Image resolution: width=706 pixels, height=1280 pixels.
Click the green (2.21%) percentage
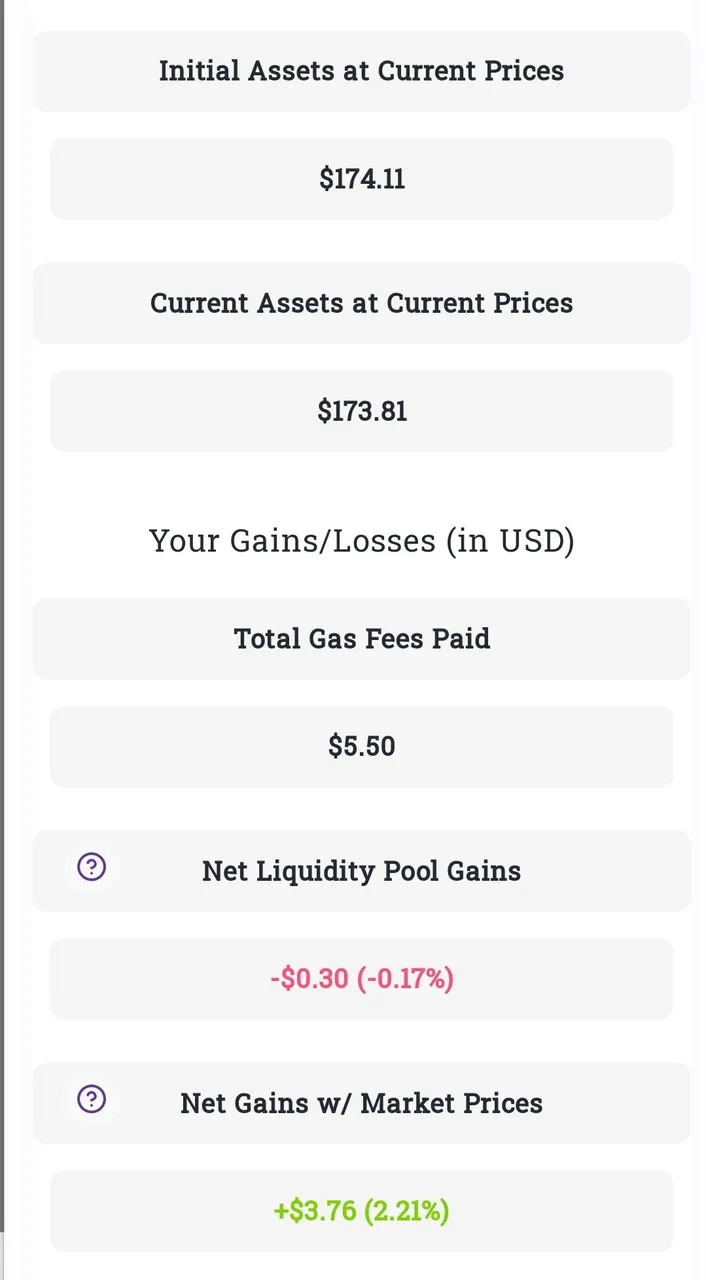tap(406, 1211)
